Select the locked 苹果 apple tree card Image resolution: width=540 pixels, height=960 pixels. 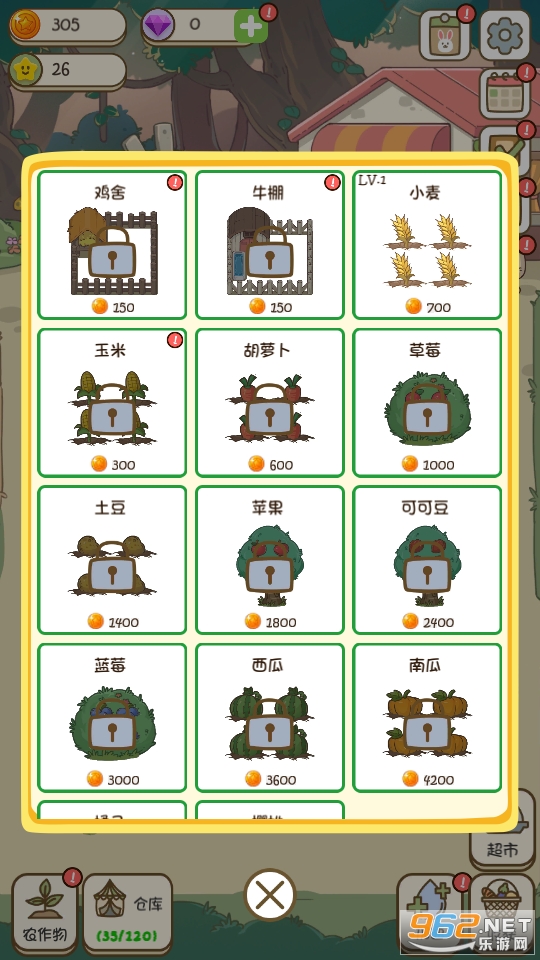[x=269, y=560]
